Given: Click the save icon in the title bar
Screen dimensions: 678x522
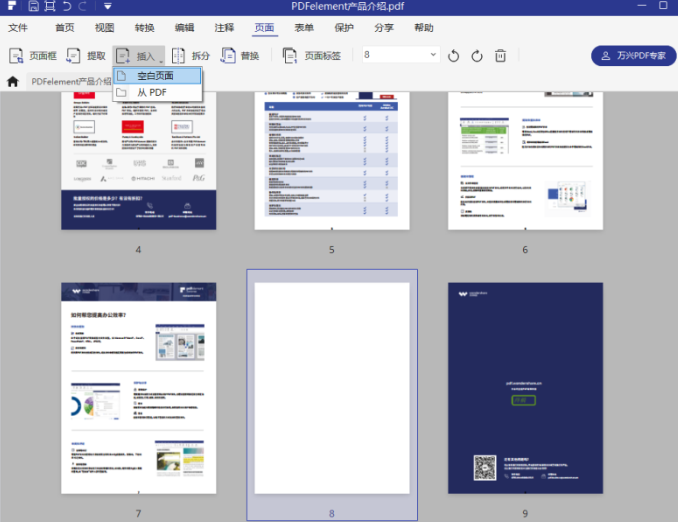Looking at the screenshot, I should [34, 7].
